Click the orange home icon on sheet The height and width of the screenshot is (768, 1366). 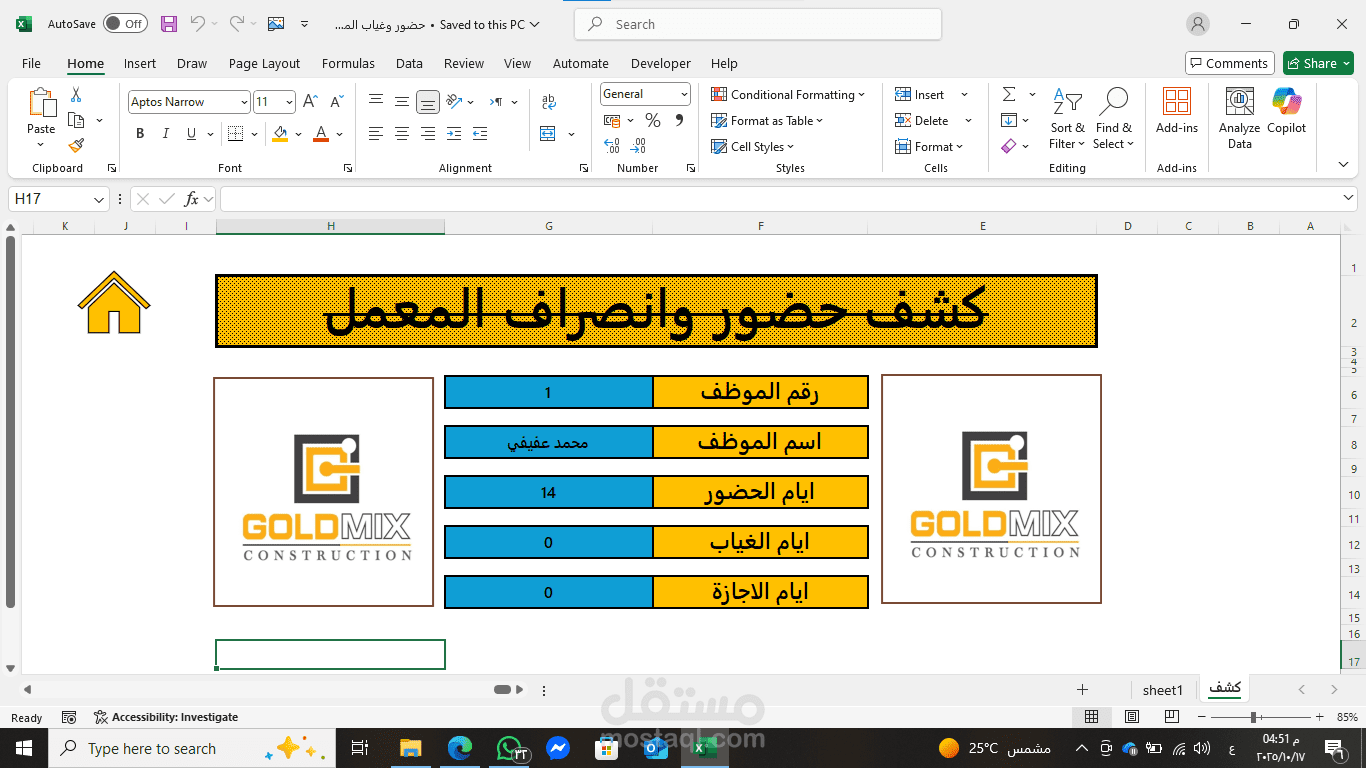tap(114, 302)
